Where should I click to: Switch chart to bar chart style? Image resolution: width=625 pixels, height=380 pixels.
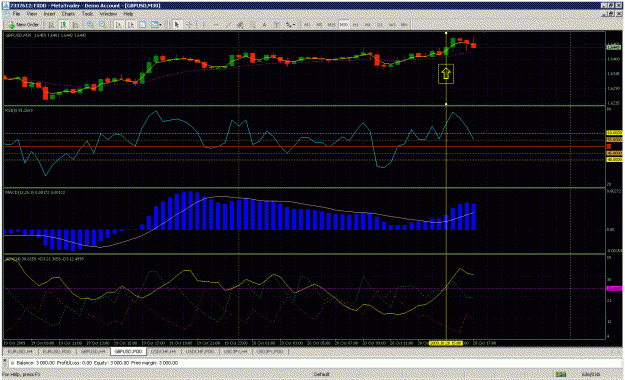(51, 25)
